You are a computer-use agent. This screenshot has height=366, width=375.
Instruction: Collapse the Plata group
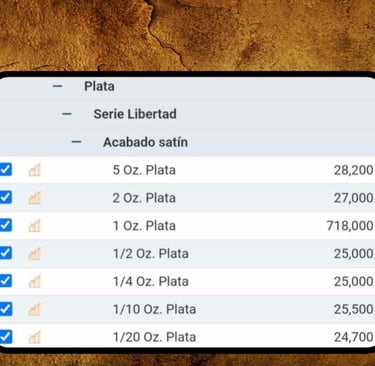[57, 86]
